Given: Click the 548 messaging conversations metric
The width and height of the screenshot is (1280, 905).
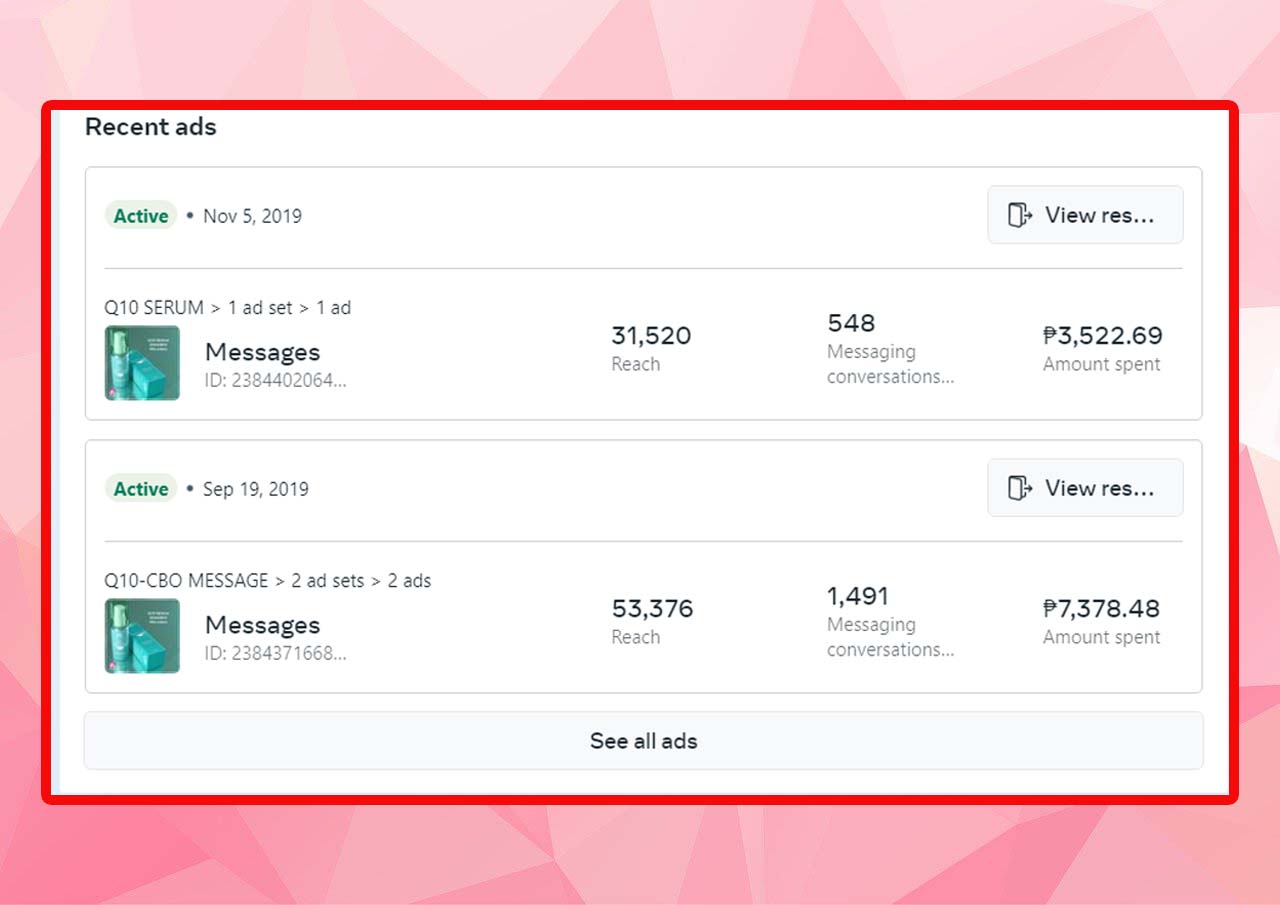Looking at the screenshot, I should (x=851, y=323).
